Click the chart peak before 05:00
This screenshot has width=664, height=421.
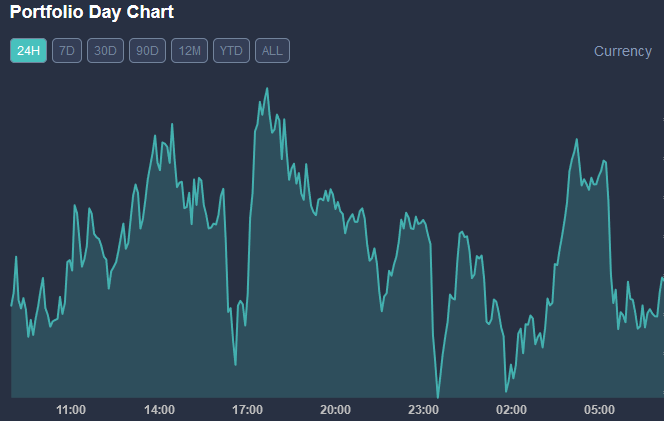coord(578,139)
